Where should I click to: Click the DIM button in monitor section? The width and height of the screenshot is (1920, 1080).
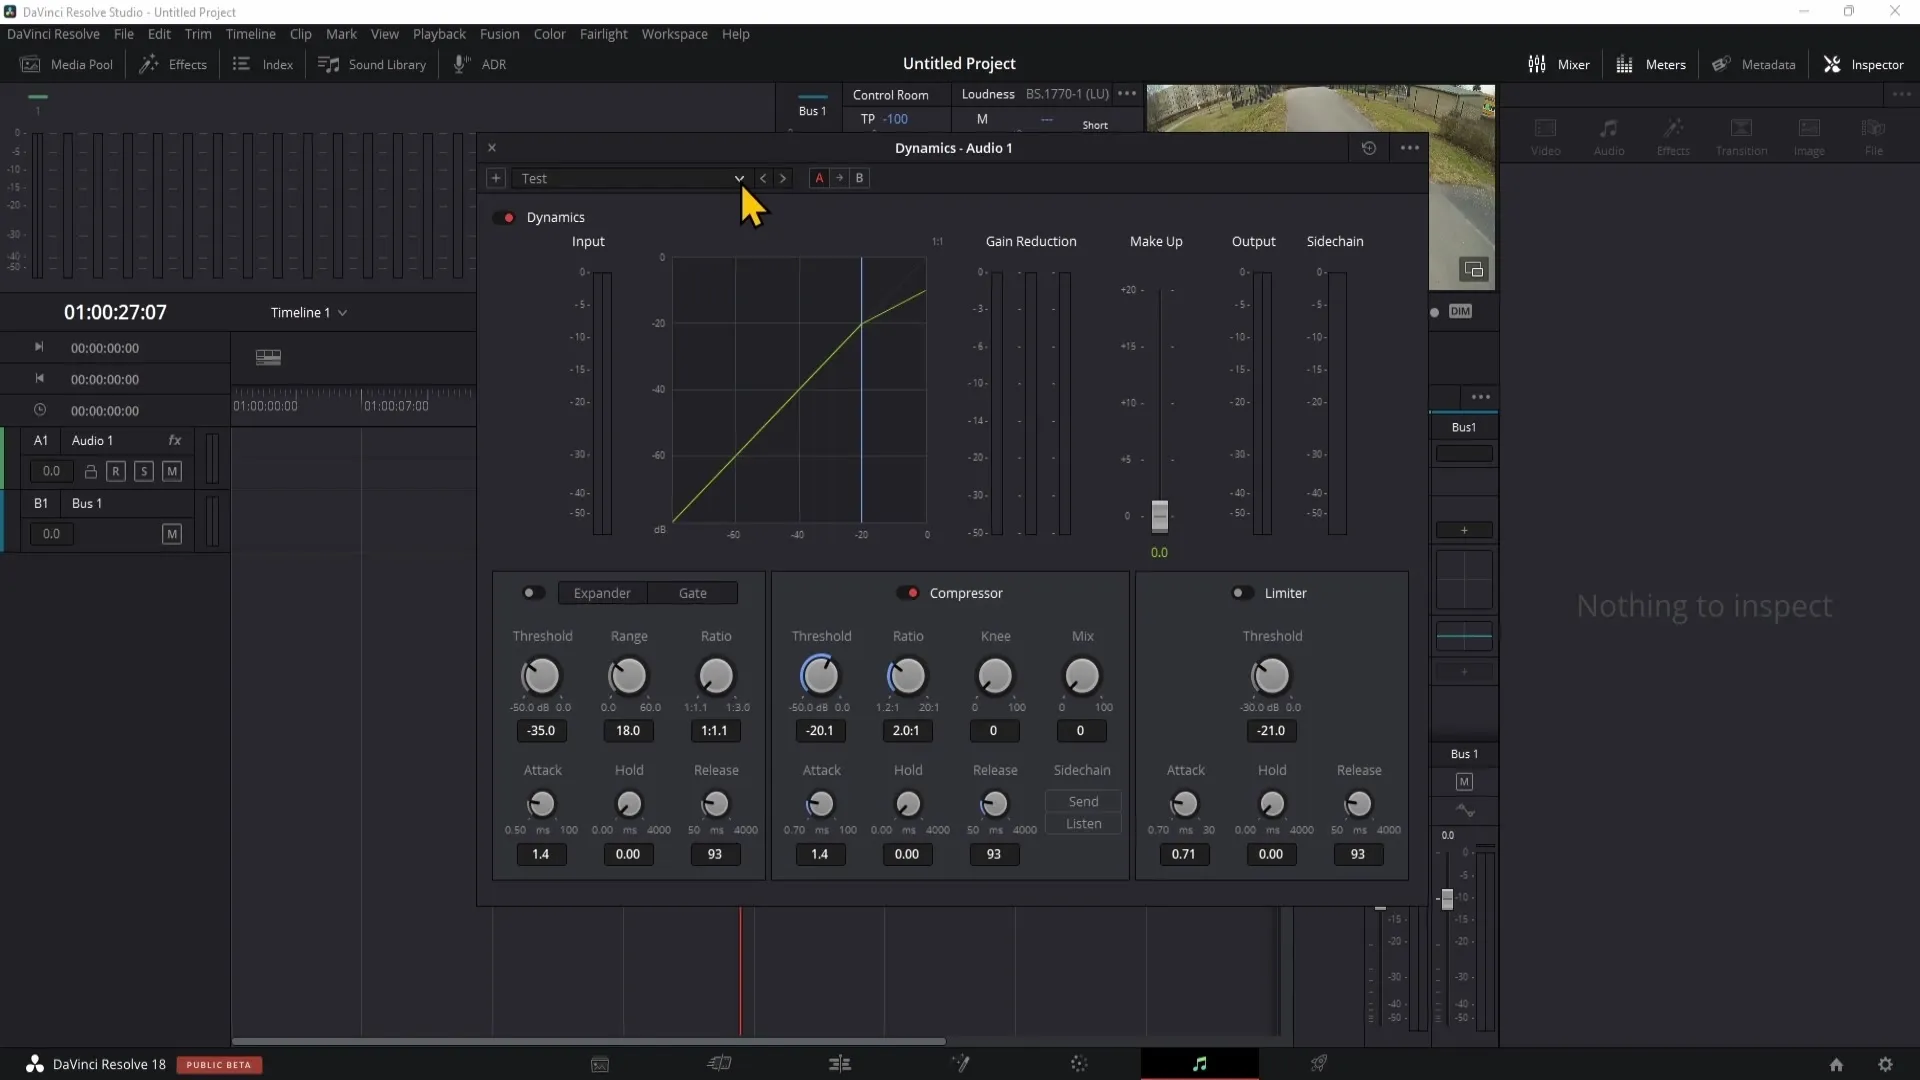point(1460,311)
